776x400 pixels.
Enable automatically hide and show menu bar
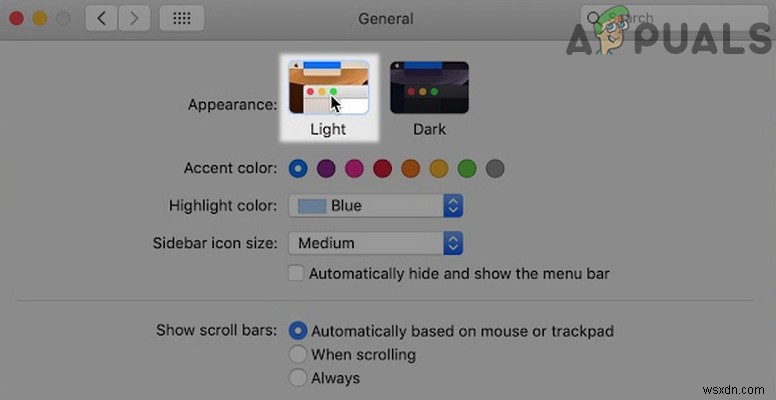point(296,273)
